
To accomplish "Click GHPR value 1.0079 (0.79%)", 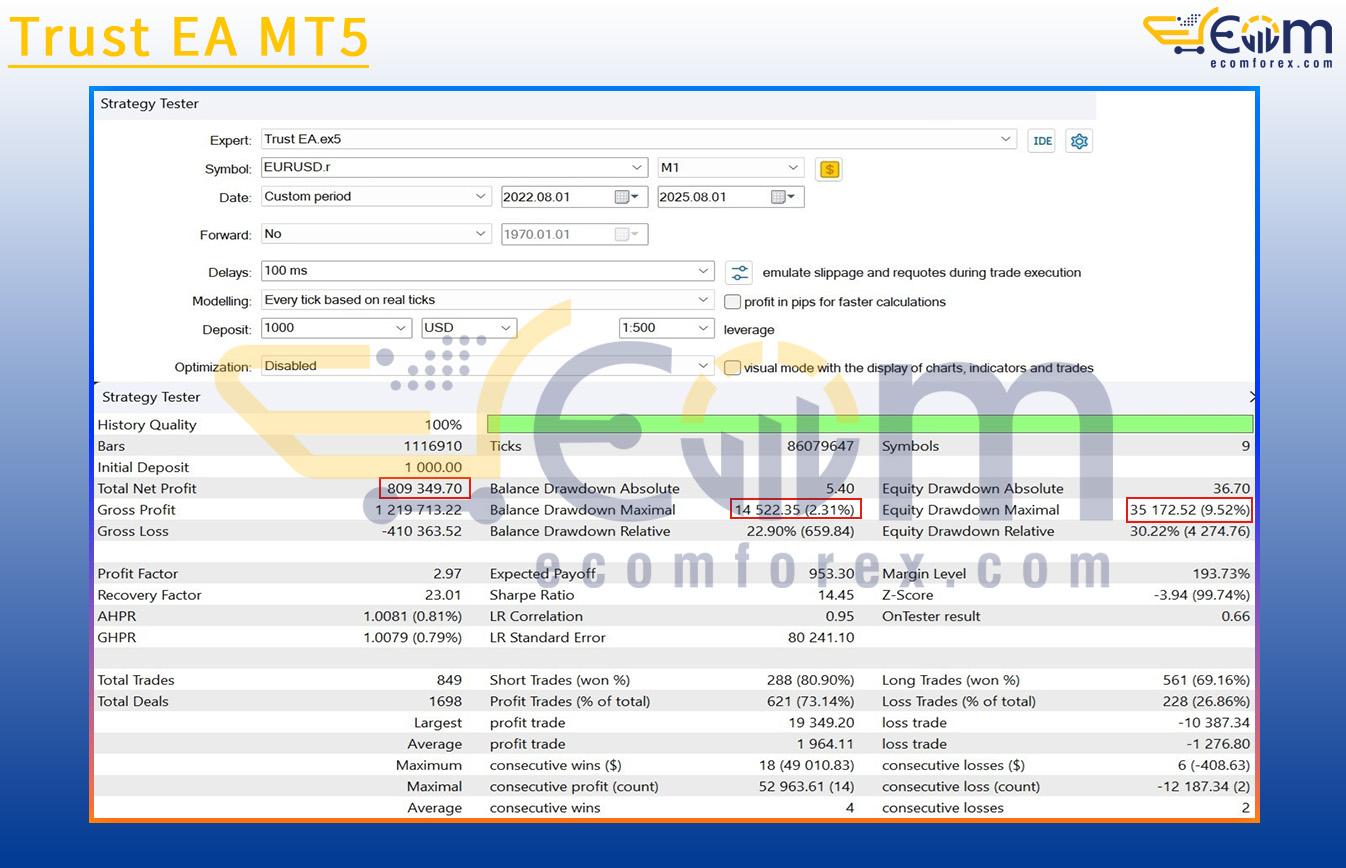I will tap(413, 637).
